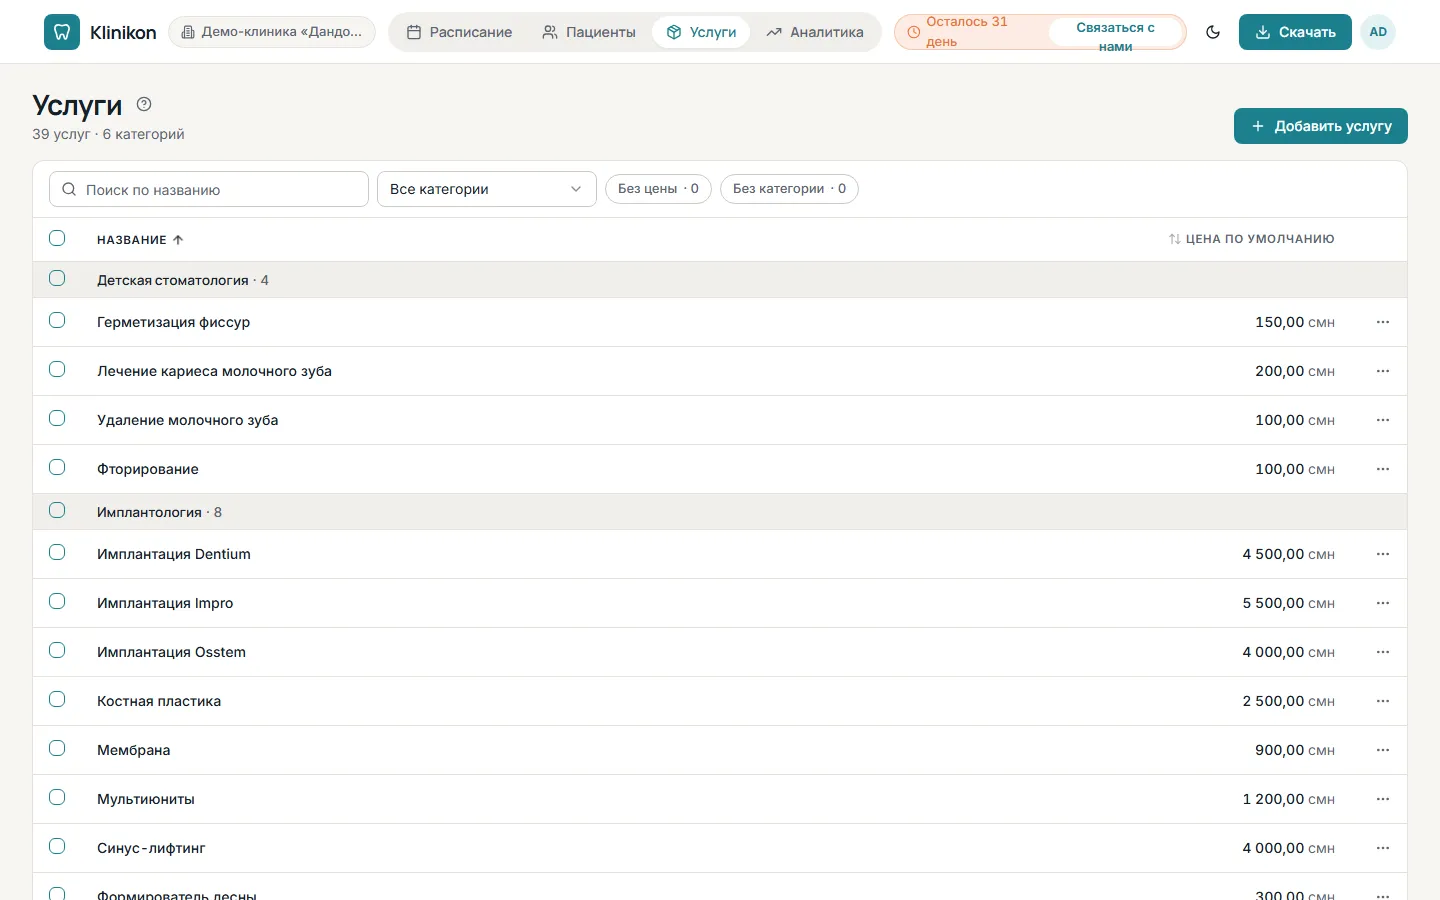Check the box for Фторирование
The width and height of the screenshot is (1440, 900).
pyautogui.click(x=57, y=467)
